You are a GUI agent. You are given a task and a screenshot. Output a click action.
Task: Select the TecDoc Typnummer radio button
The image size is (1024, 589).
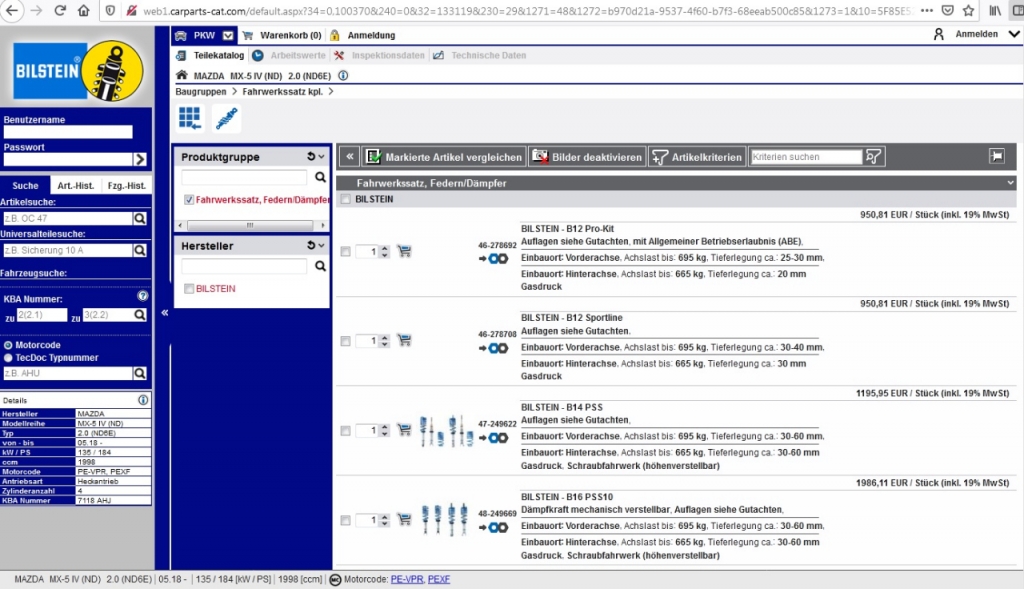8,358
